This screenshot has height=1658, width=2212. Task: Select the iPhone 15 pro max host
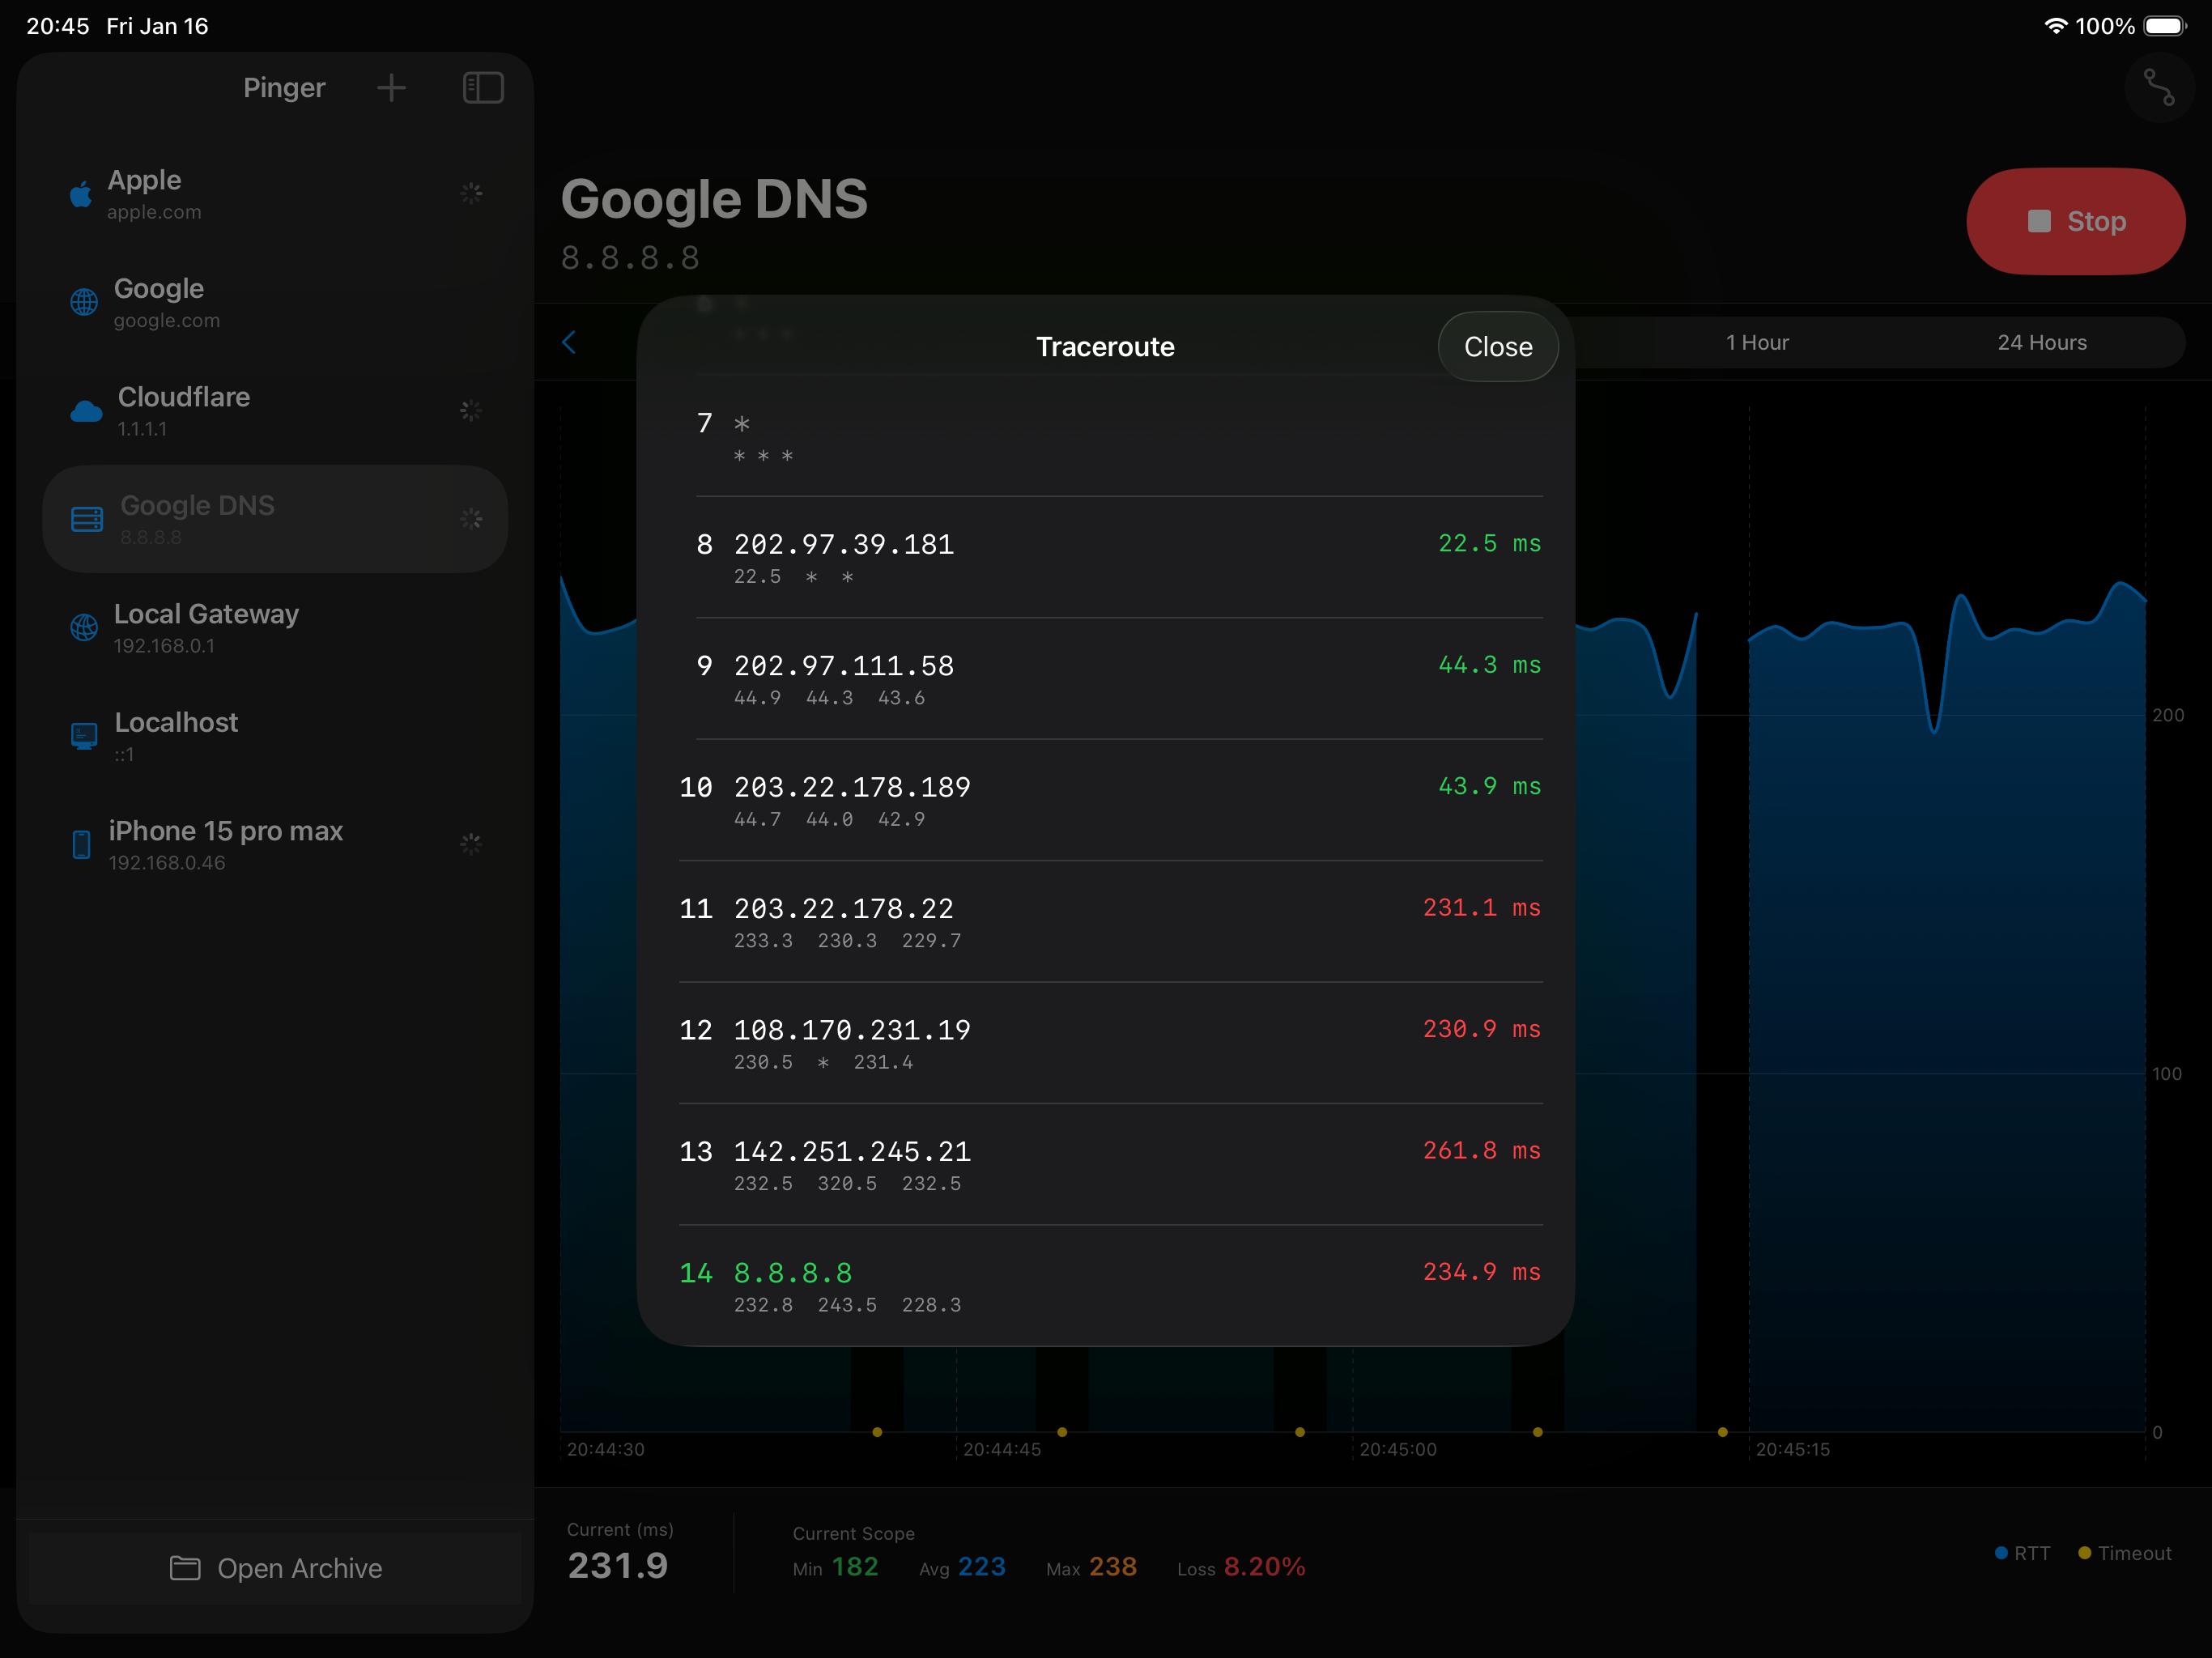(275, 844)
